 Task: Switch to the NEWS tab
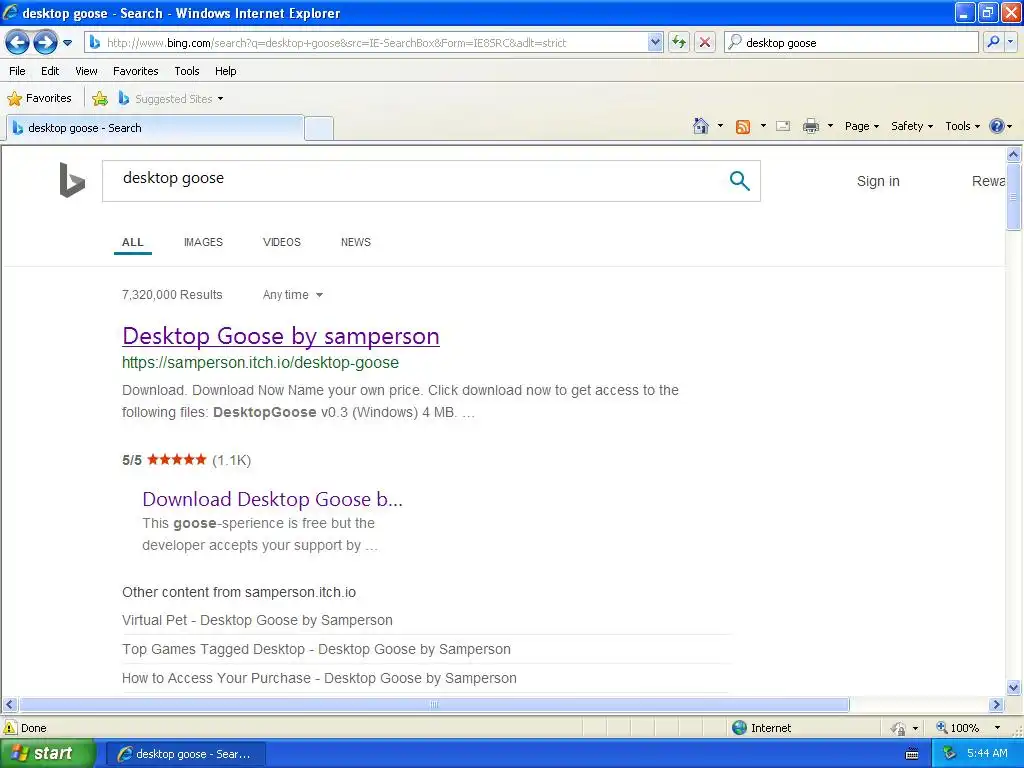coord(356,242)
